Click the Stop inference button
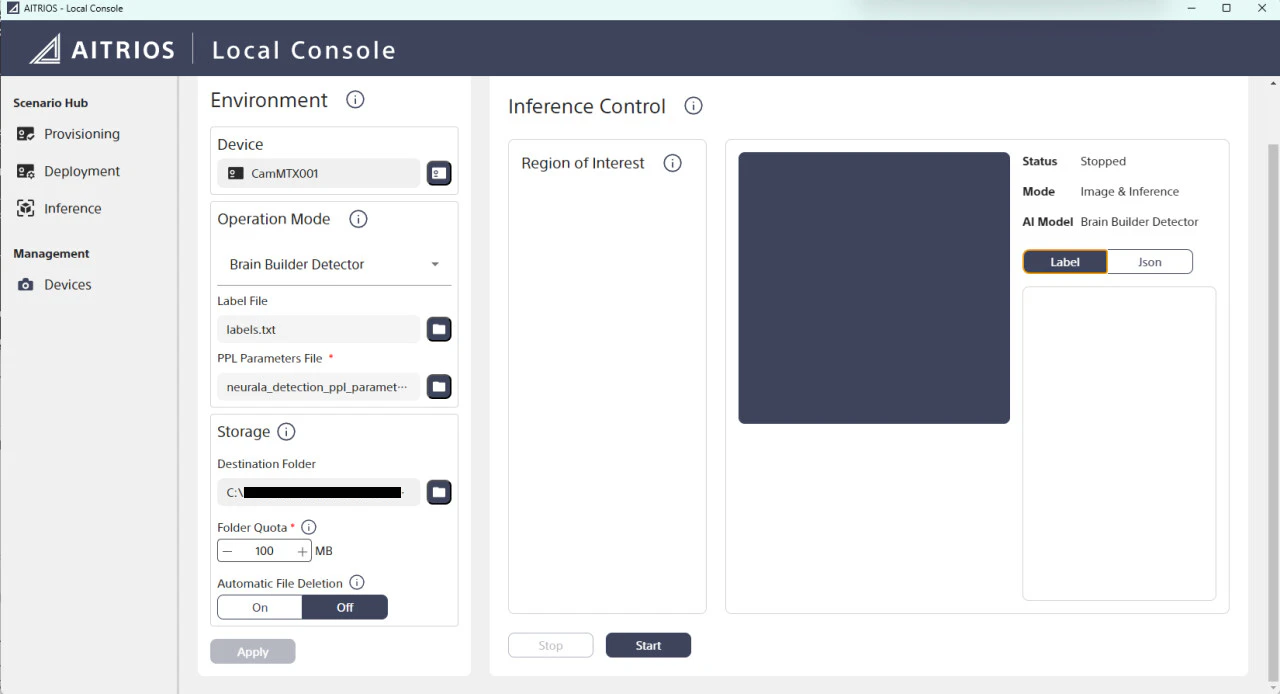Image resolution: width=1280 pixels, height=694 pixels. pyautogui.click(x=551, y=646)
